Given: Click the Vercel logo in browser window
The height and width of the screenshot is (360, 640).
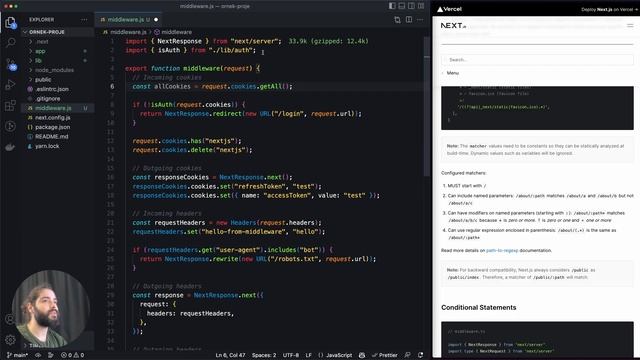Looking at the screenshot, I should pyautogui.click(x=449, y=9).
